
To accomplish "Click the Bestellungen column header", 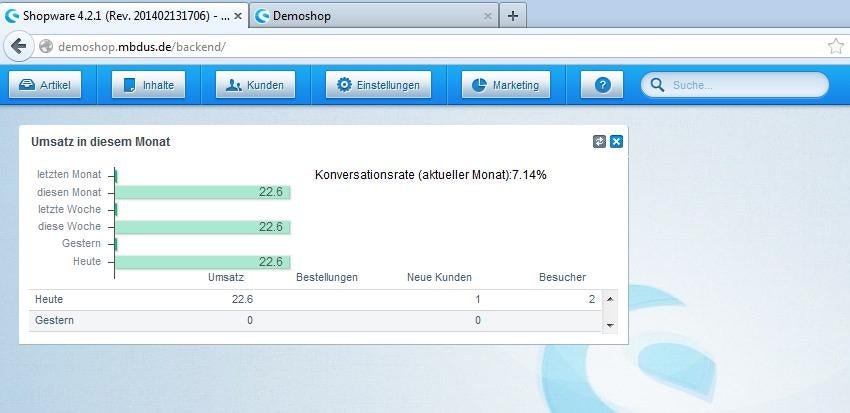I will (x=327, y=277).
